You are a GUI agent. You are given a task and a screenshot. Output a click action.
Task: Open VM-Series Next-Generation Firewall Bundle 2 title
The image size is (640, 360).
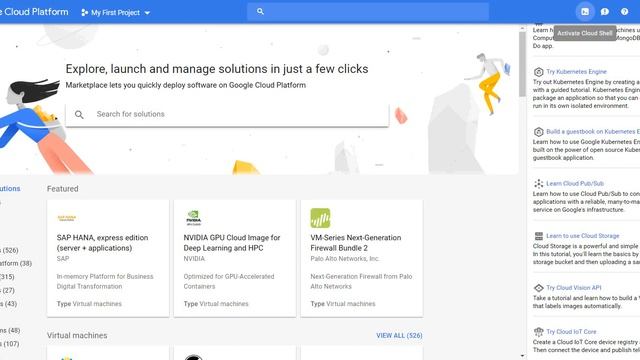356,243
